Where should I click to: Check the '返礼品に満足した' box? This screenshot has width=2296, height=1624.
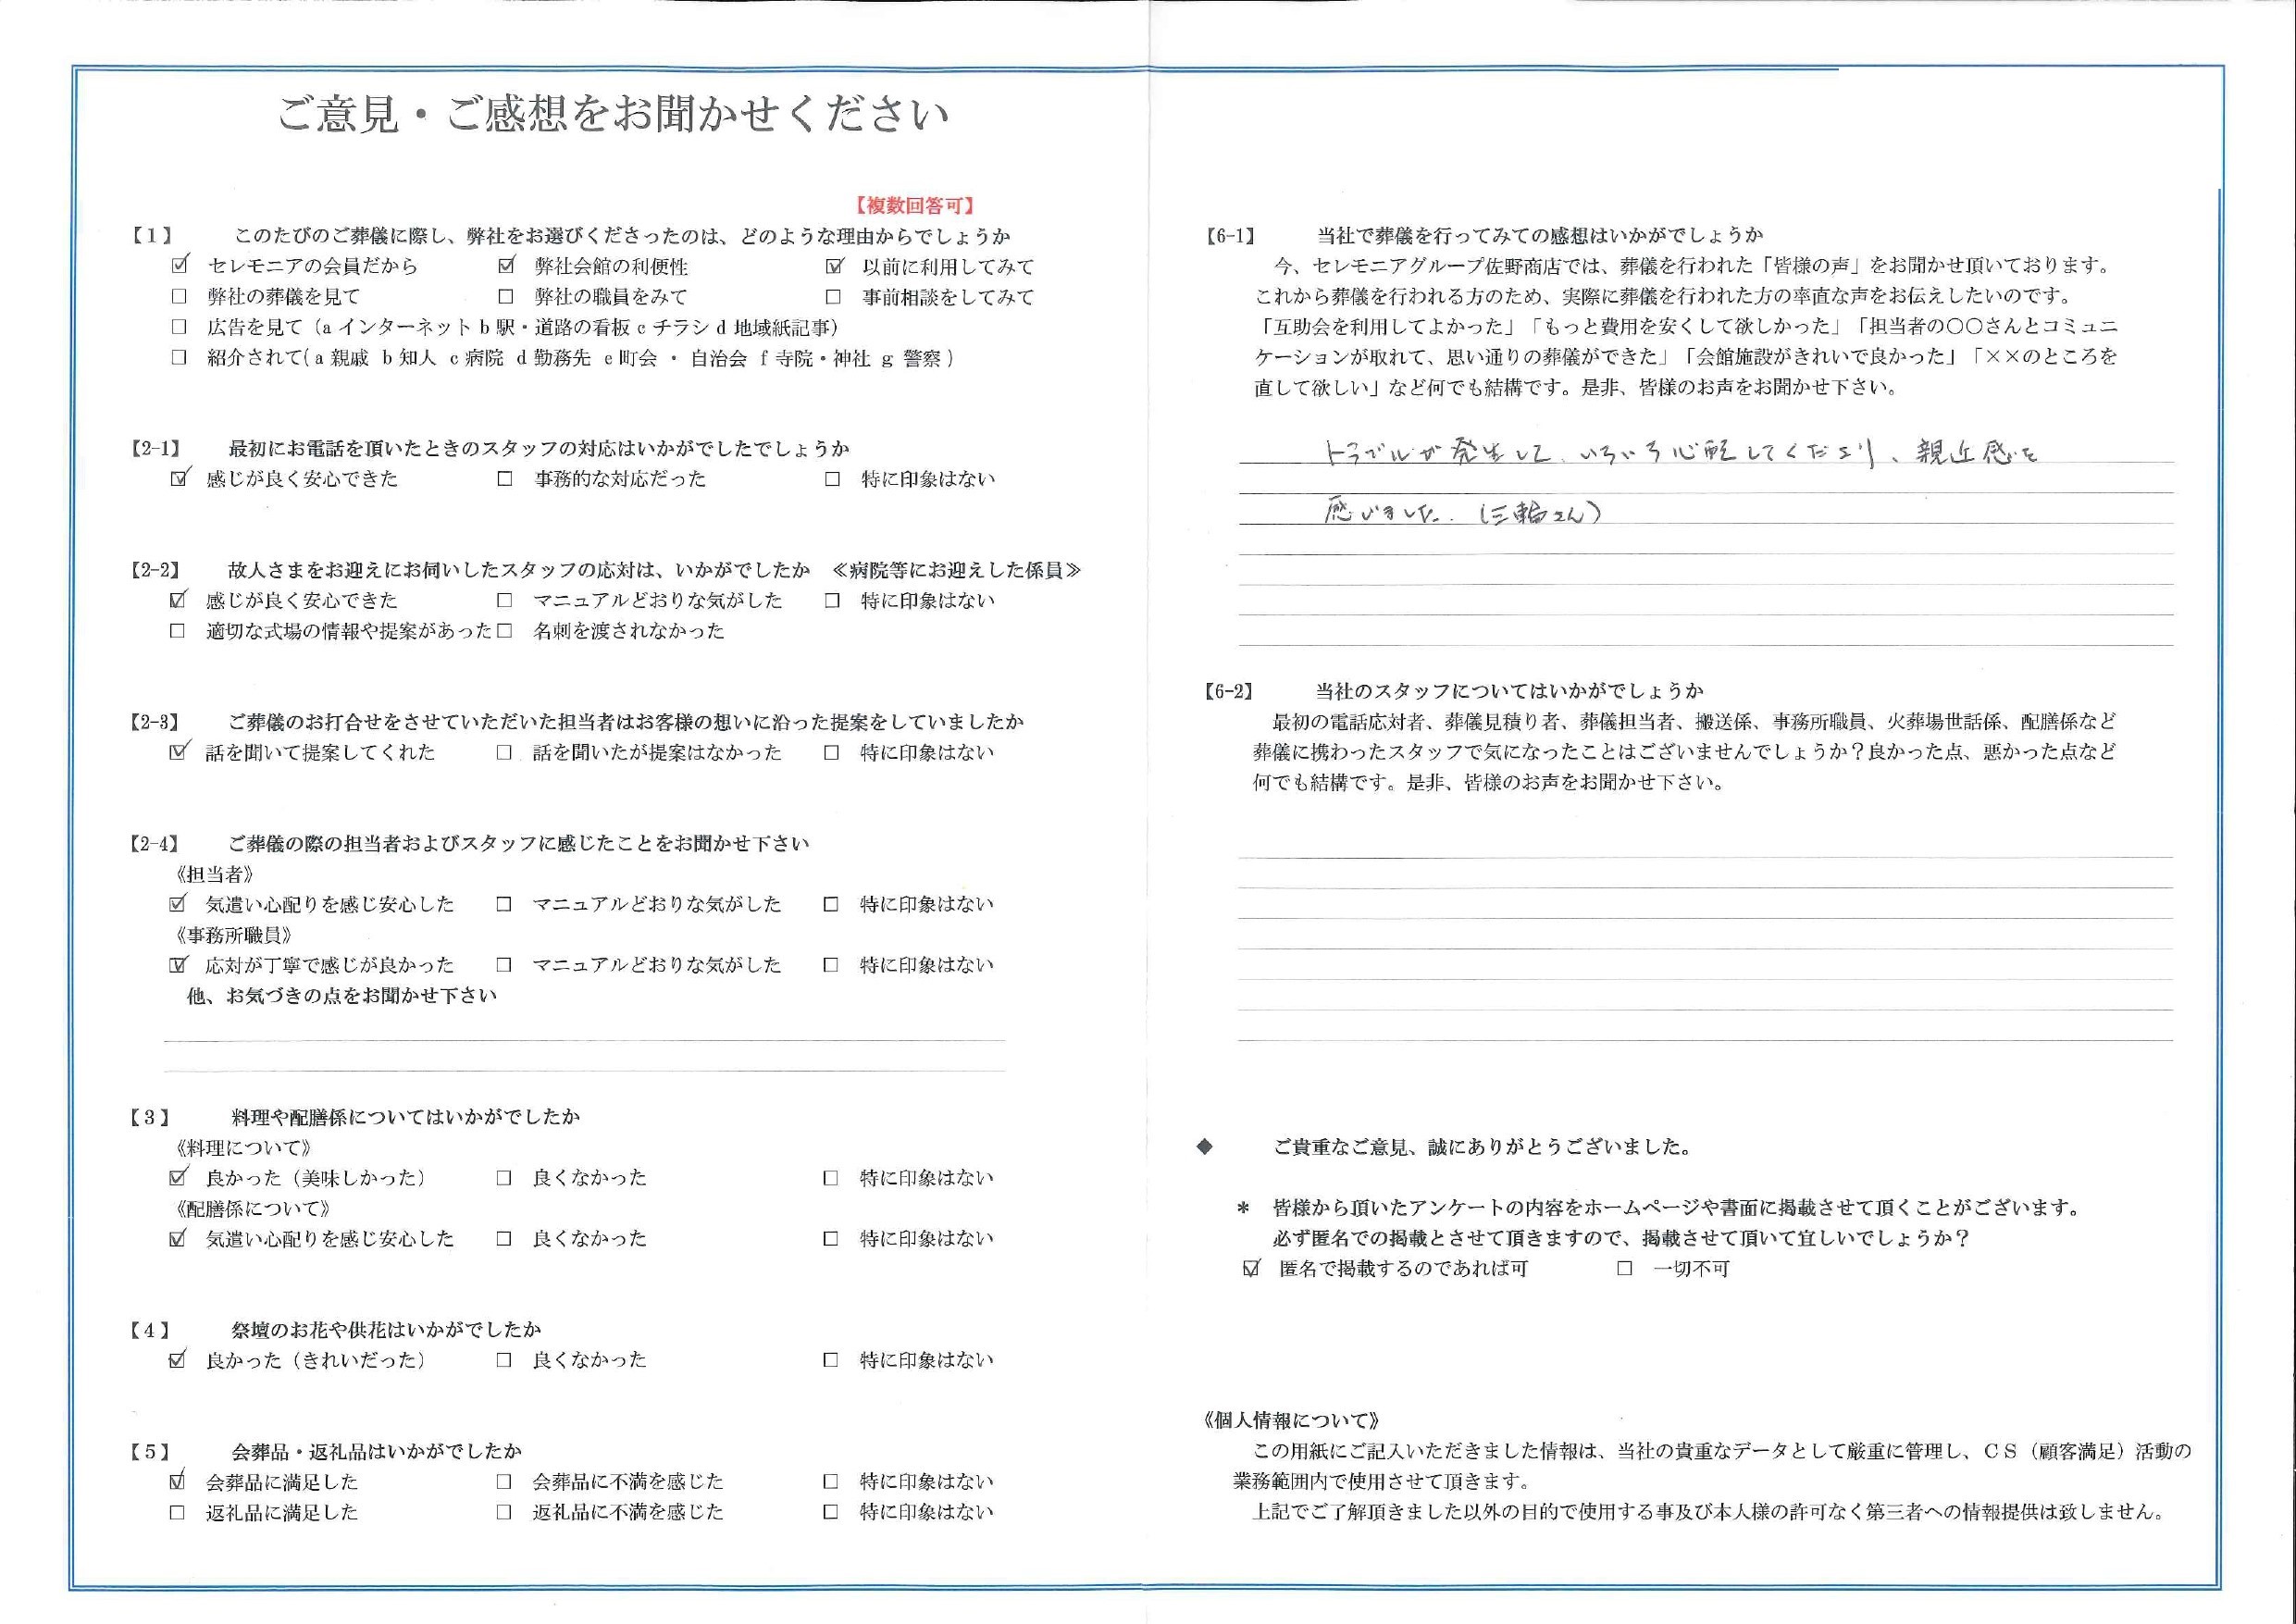click(178, 1512)
